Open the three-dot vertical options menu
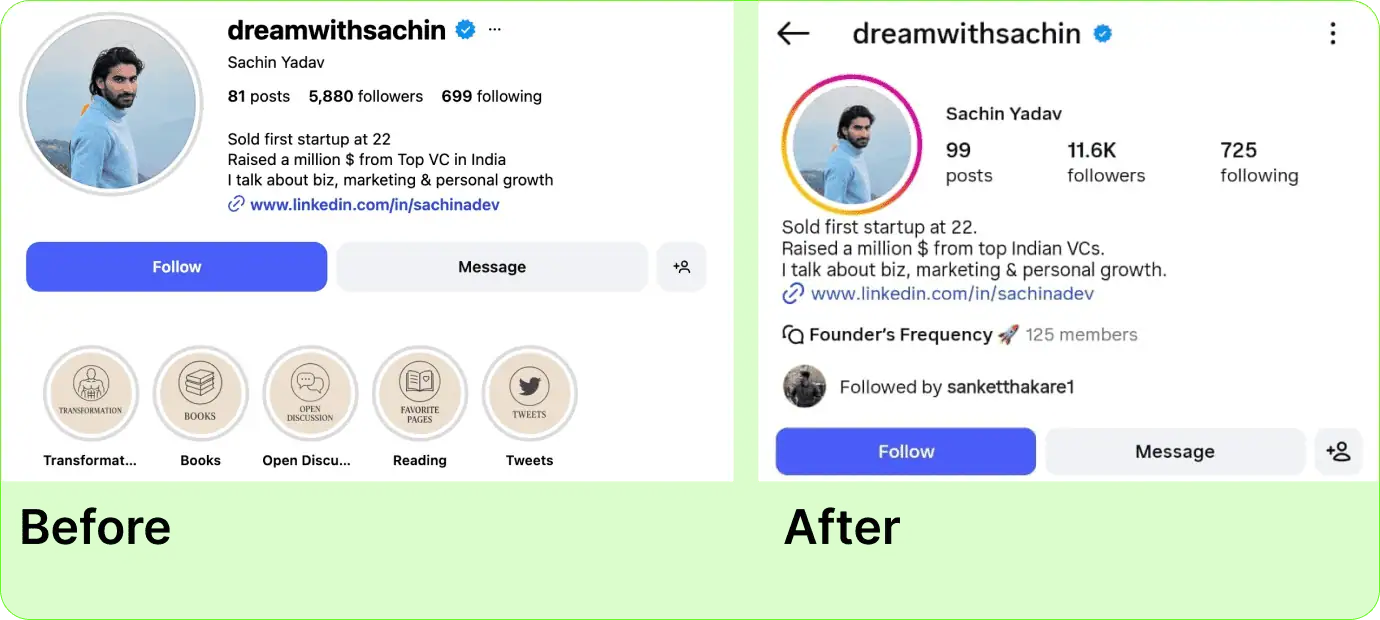 pyautogui.click(x=1332, y=34)
